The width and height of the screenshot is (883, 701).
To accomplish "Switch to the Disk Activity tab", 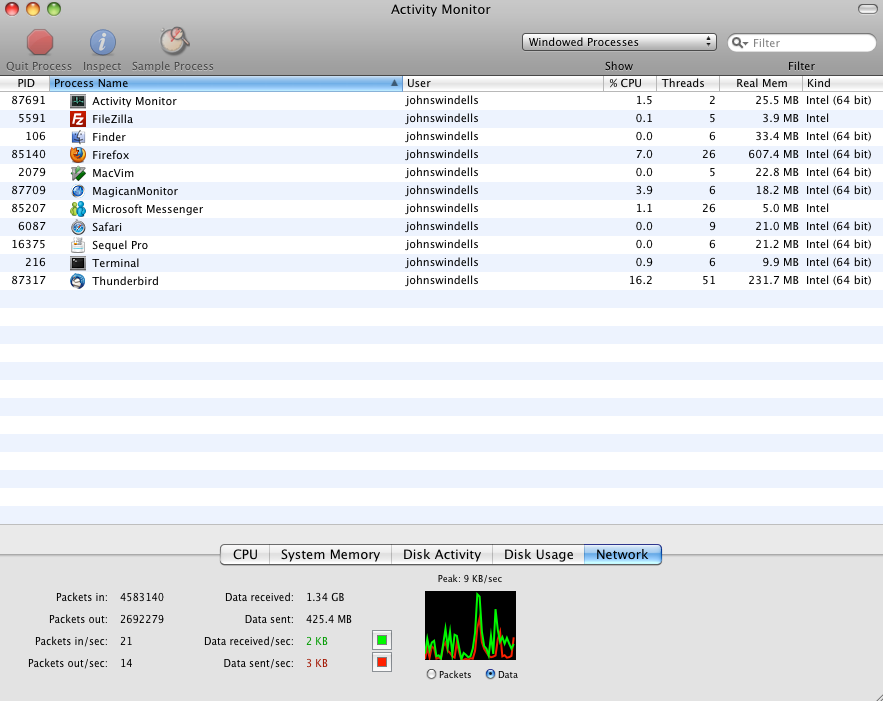I will [442, 555].
